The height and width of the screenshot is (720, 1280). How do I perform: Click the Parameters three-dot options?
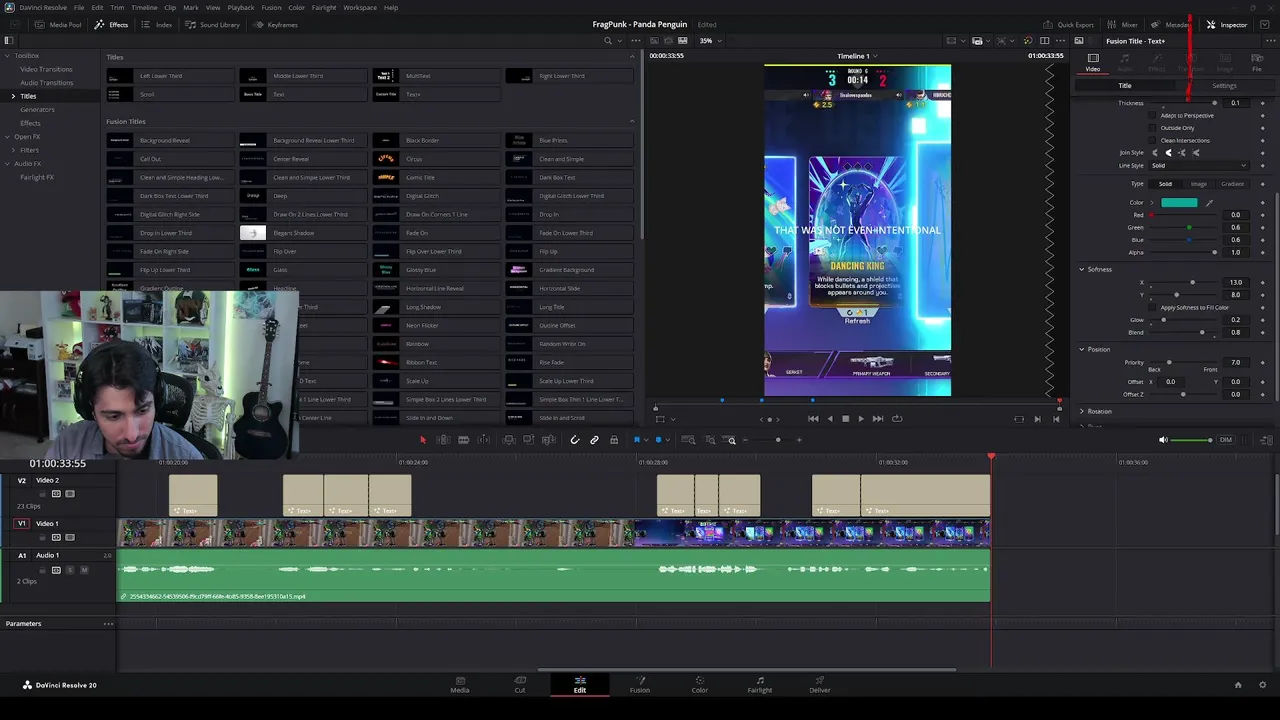(x=108, y=624)
